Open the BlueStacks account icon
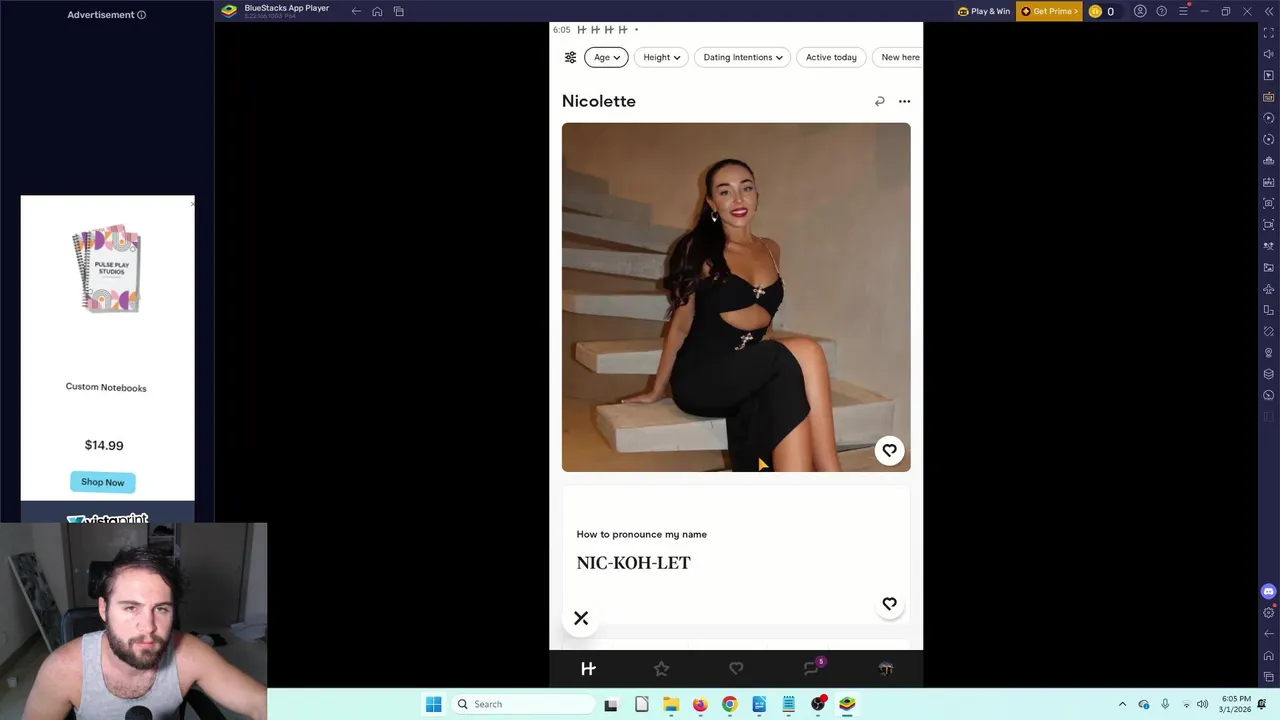Image resolution: width=1280 pixels, height=720 pixels. pos(1140,11)
